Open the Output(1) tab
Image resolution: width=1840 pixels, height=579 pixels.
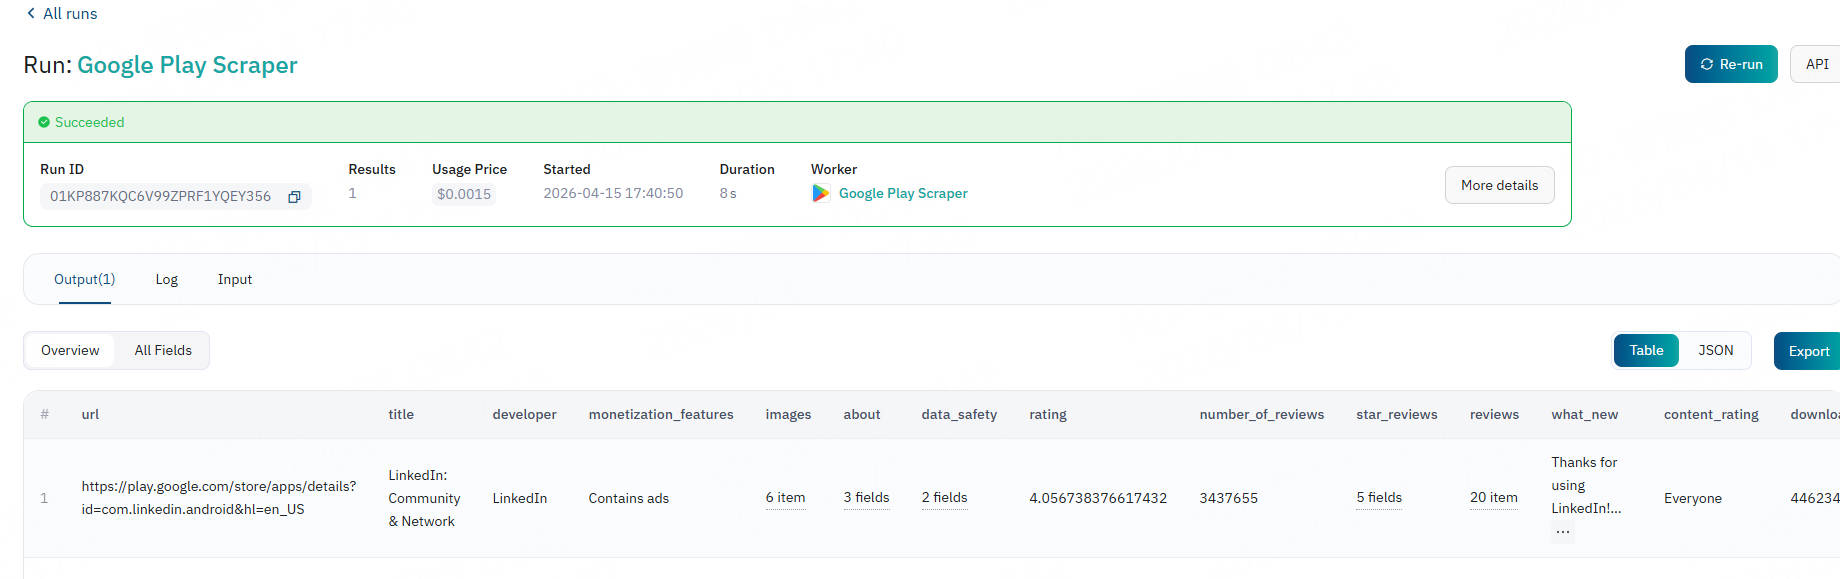tap(84, 279)
